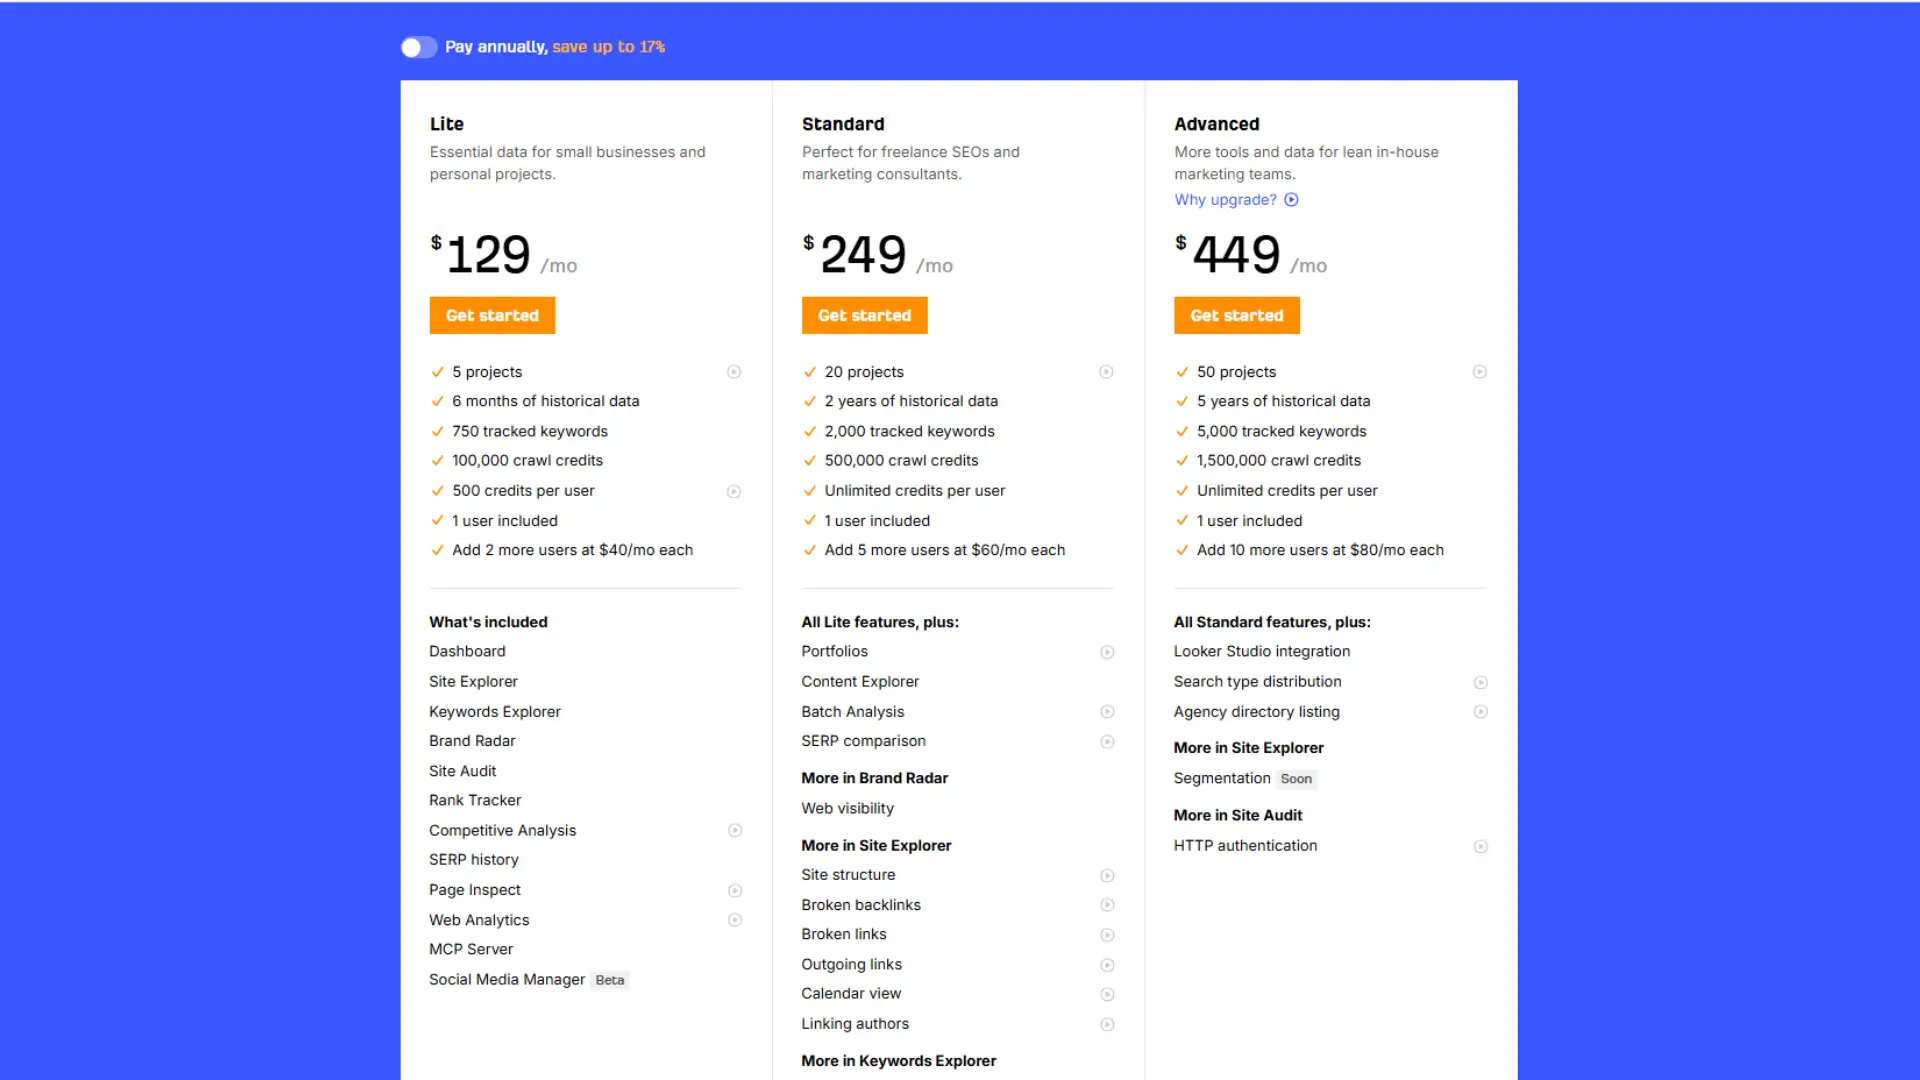The height and width of the screenshot is (1080, 1920).
Task: Open info icon beside "500 credits per user"
Action: coord(735,491)
